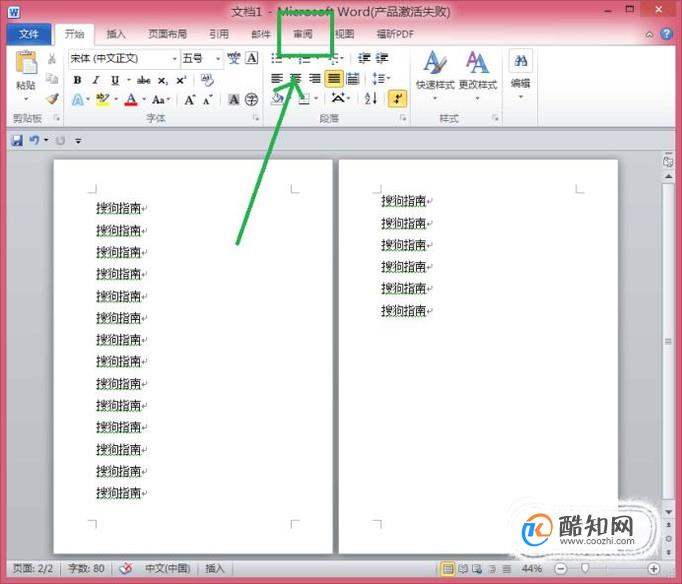Viewport: 682px width, 584px height.
Task: Apply character border (boxed A) icon
Action: 252,58
